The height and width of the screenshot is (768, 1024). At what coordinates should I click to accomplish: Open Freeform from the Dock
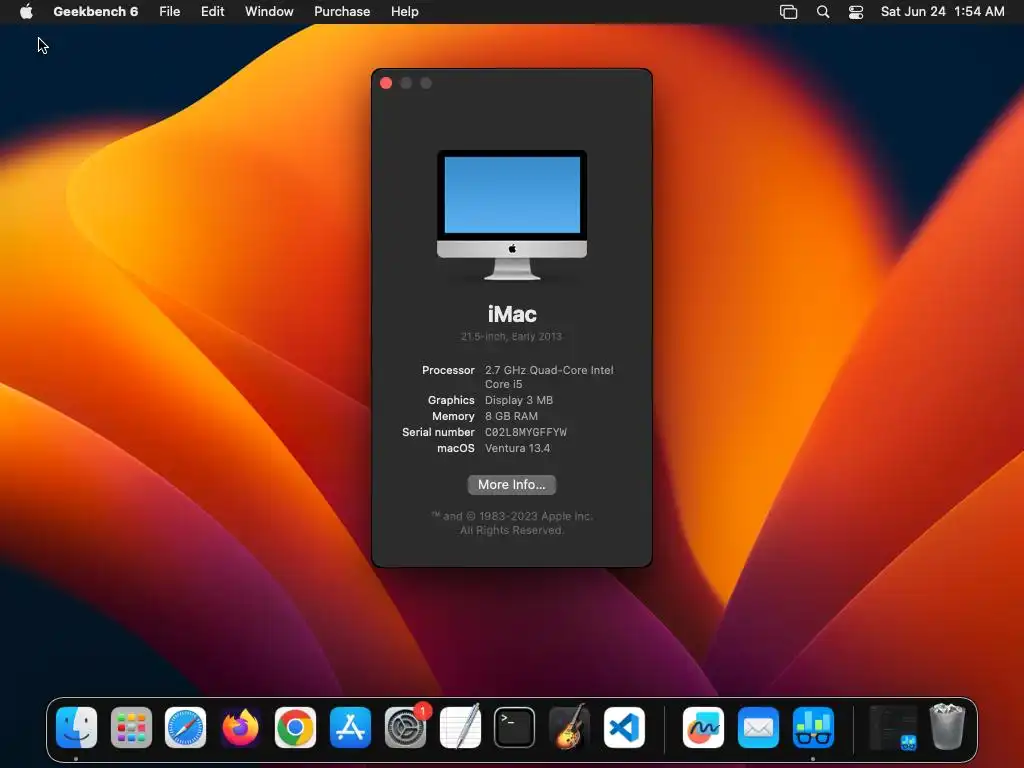point(703,728)
